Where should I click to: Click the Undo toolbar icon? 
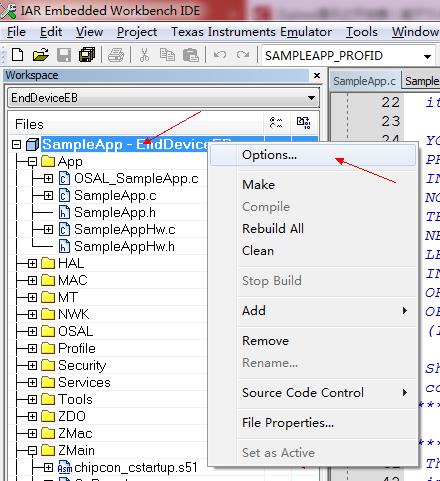220,55
